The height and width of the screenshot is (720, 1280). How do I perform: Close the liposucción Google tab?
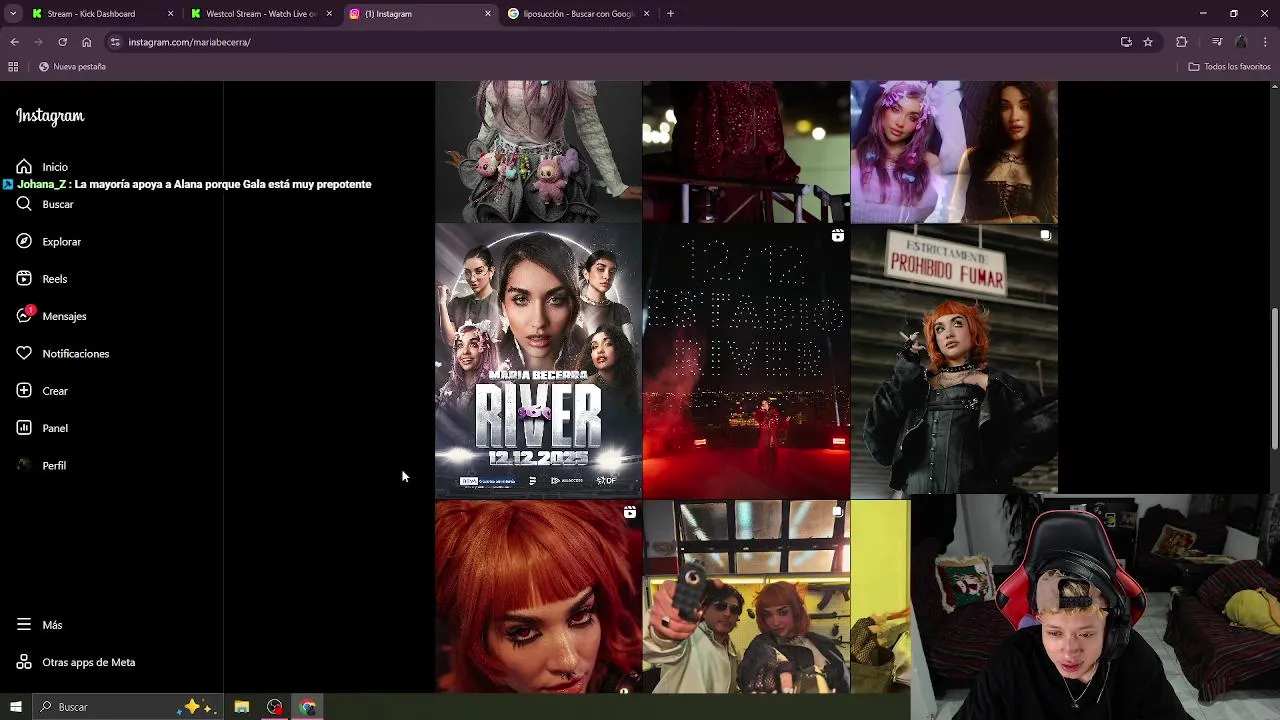pyautogui.click(x=647, y=14)
